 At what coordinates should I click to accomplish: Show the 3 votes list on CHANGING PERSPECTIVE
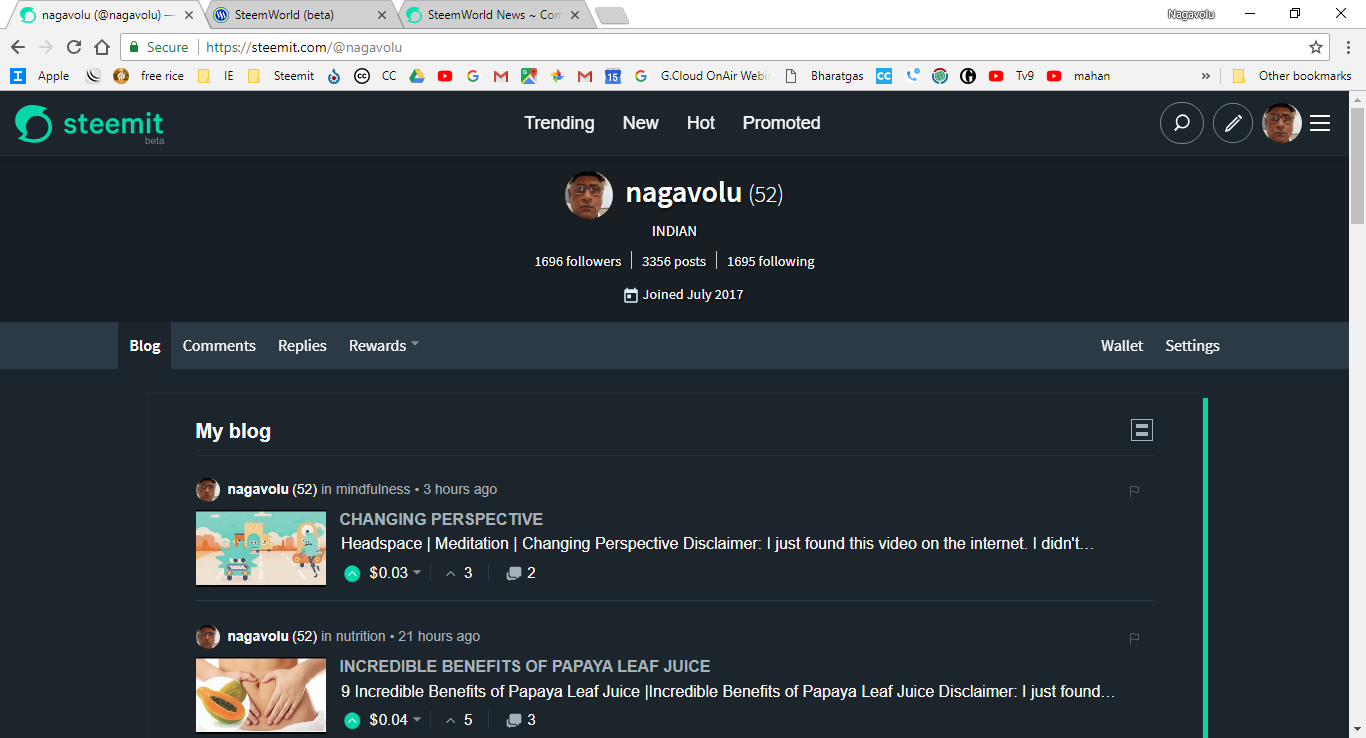pyautogui.click(x=459, y=573)
